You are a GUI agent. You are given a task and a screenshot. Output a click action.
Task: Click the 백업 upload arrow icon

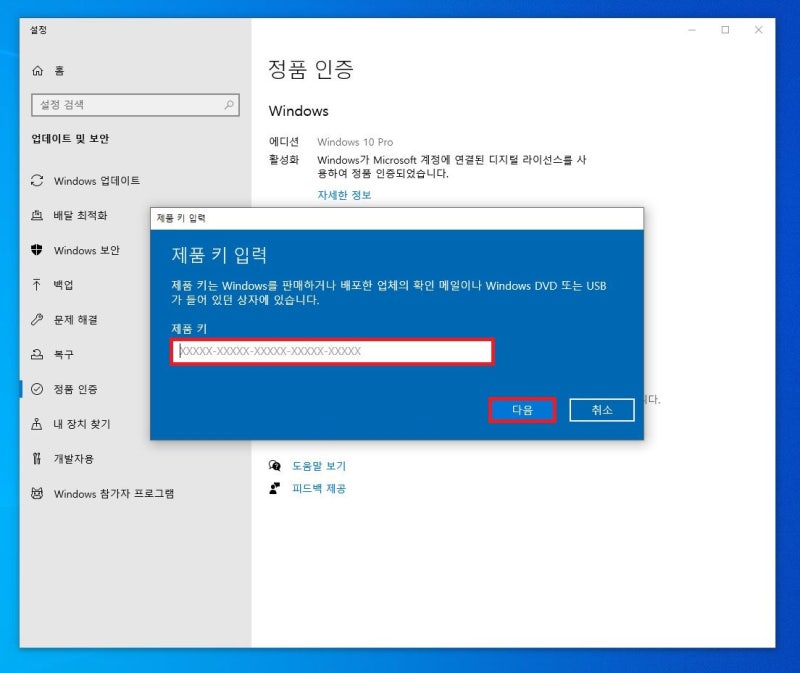pos(37,285)
